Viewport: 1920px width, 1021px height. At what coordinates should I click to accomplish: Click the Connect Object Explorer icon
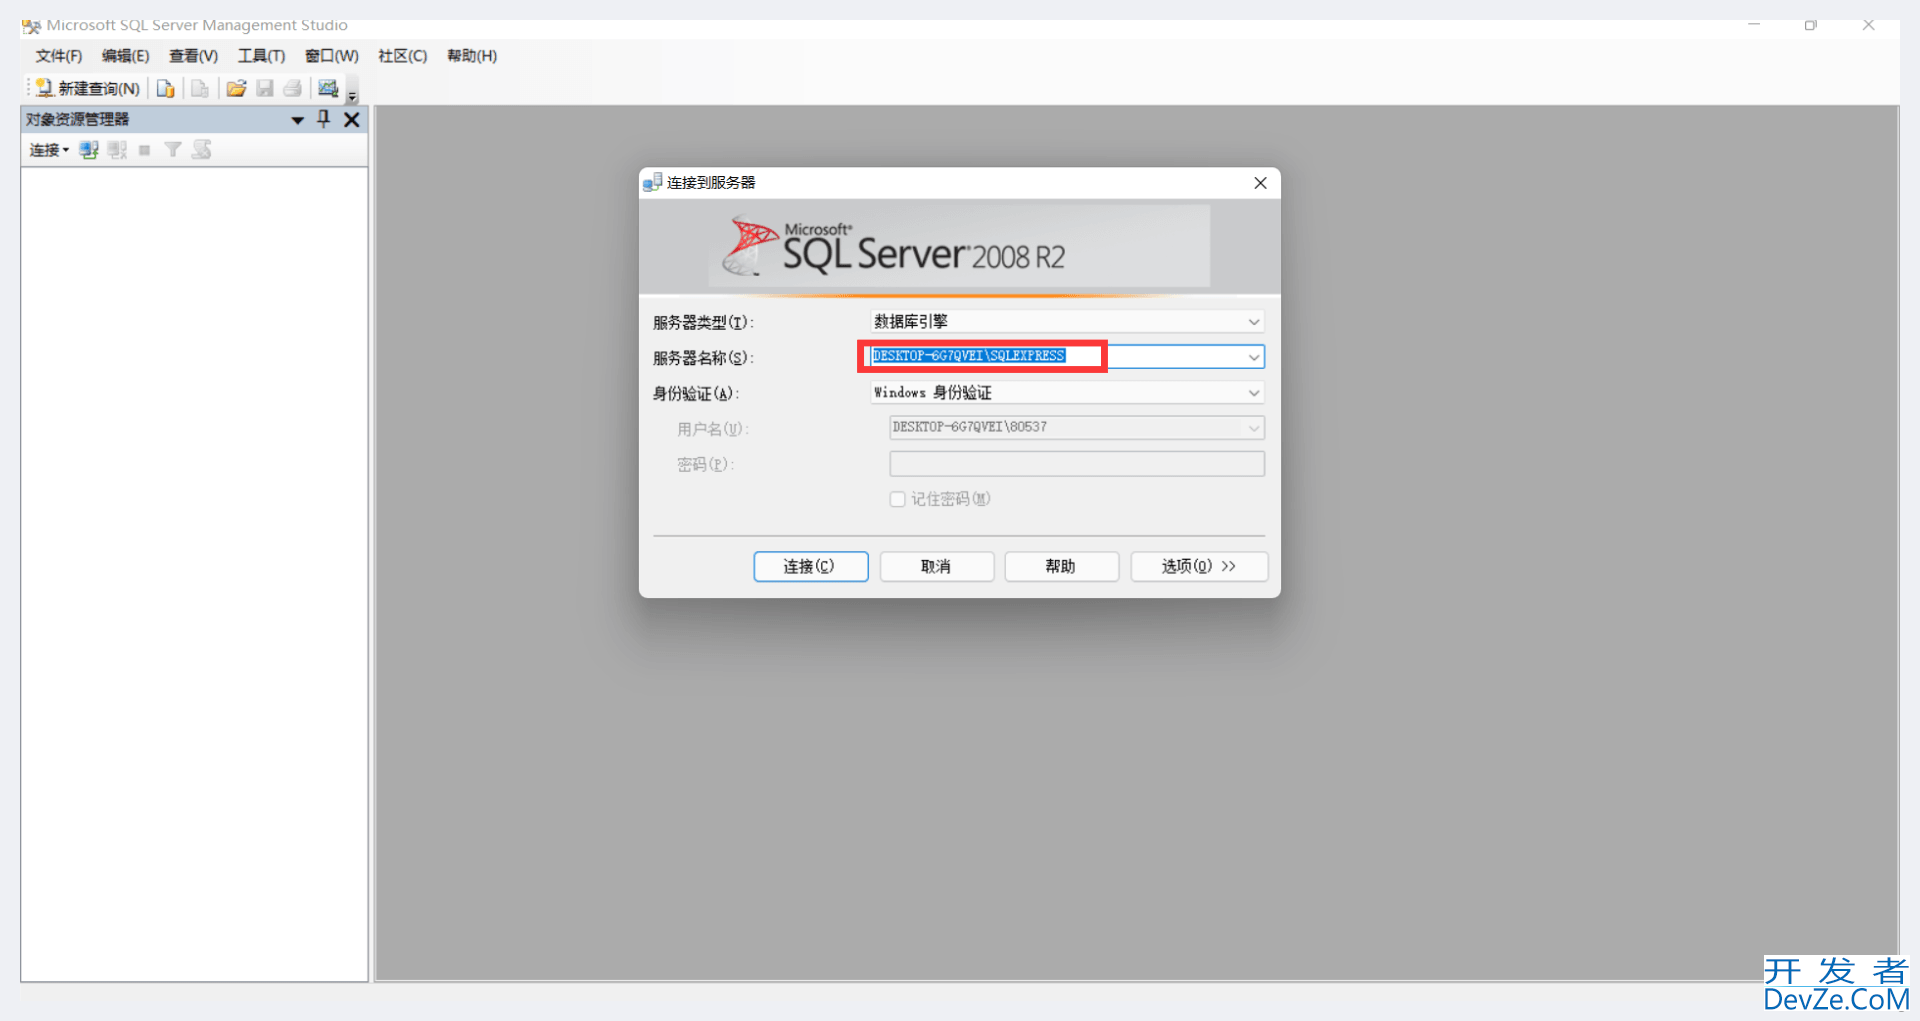tap(89, 150)
